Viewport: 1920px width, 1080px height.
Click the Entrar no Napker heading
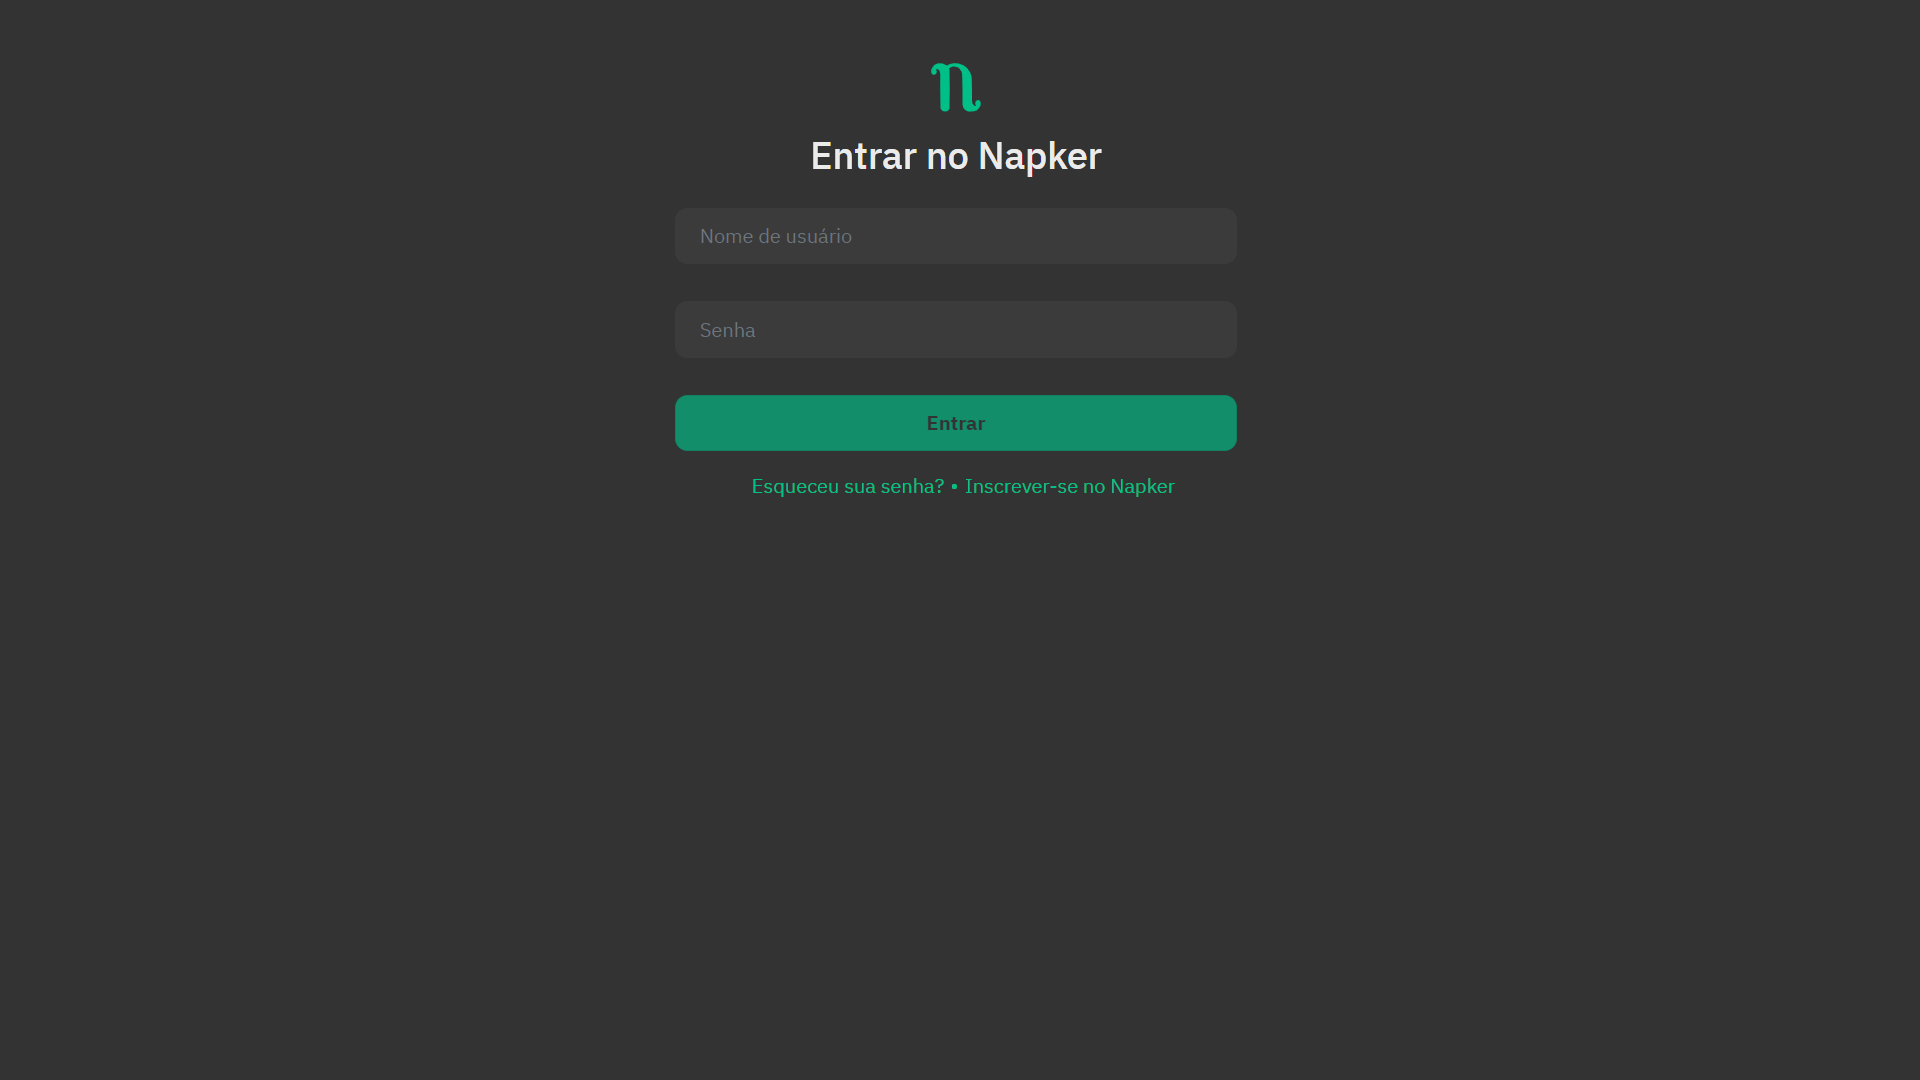click(x=956, y=156)
